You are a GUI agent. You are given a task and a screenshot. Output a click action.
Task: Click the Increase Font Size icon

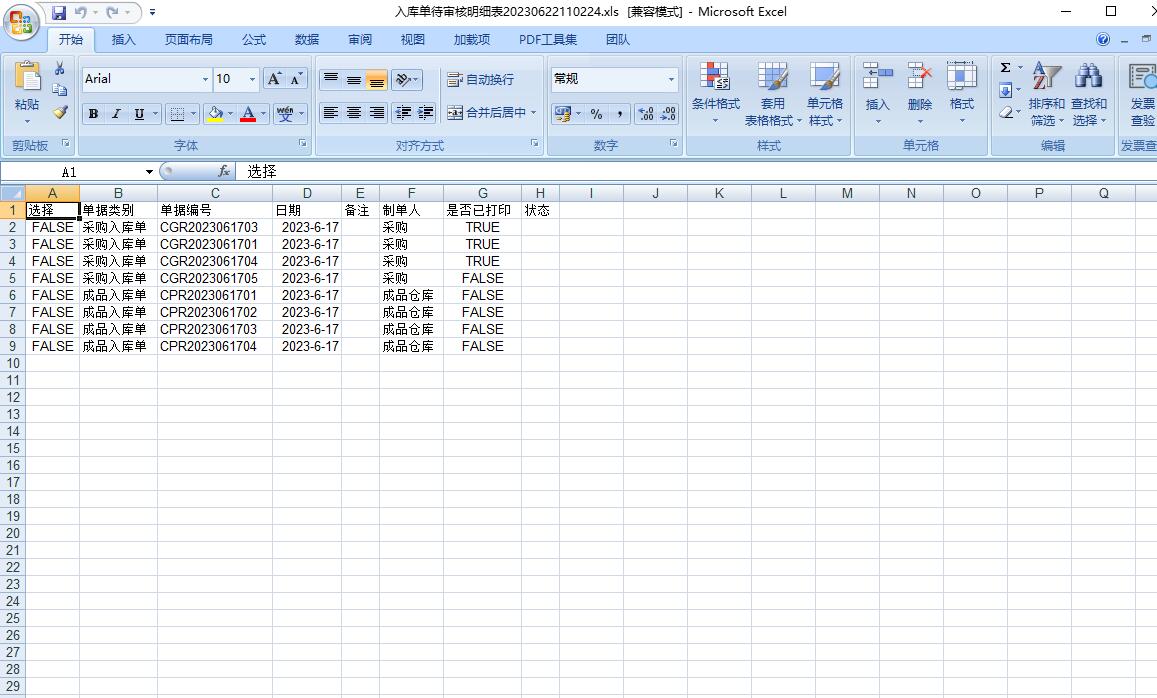pyautogui.click(x=274, y=79)
